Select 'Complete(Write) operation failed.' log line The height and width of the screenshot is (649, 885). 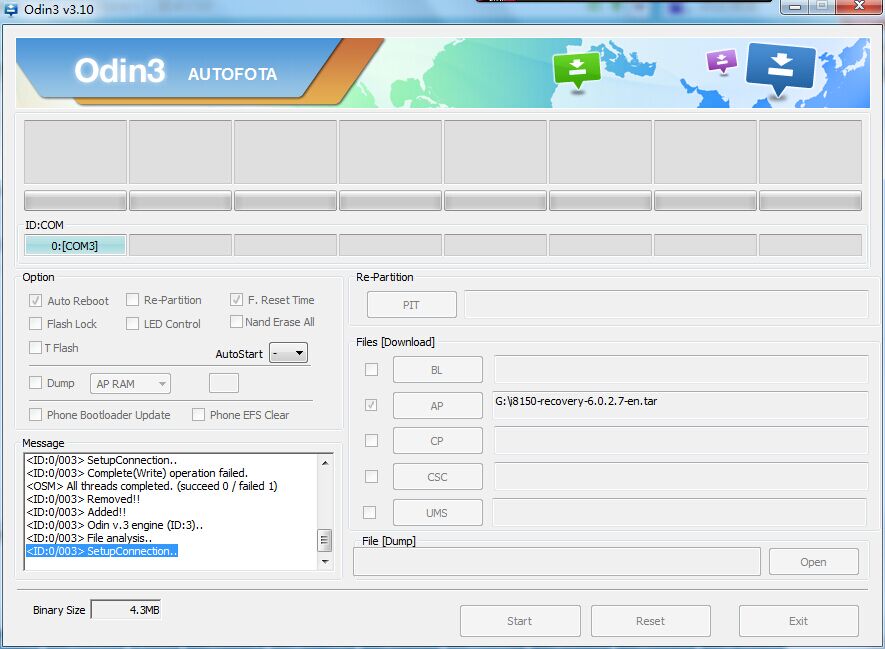point(137,473)
